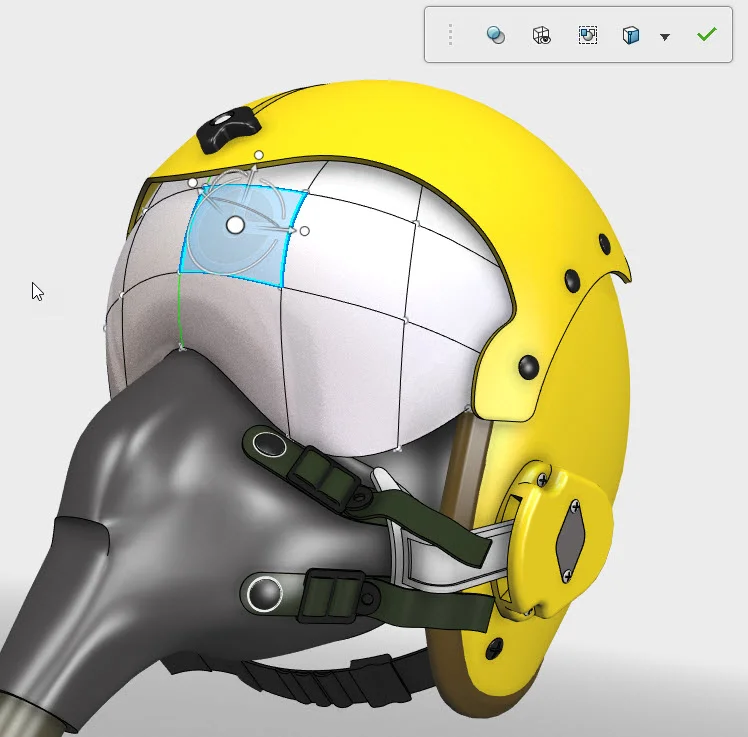Click the dotted drag handle of the toolbar
This screenshot has width=748, height=737.
450,36
